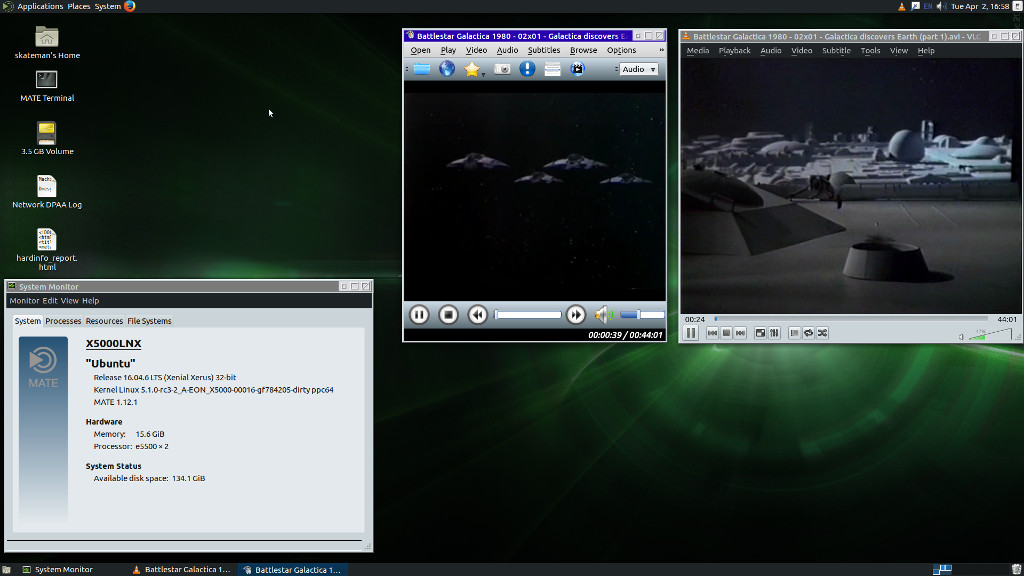Switch to System Monitor's Resources tab
Image resolution: width=1024 pixels, height=576 pixels.
104,321
